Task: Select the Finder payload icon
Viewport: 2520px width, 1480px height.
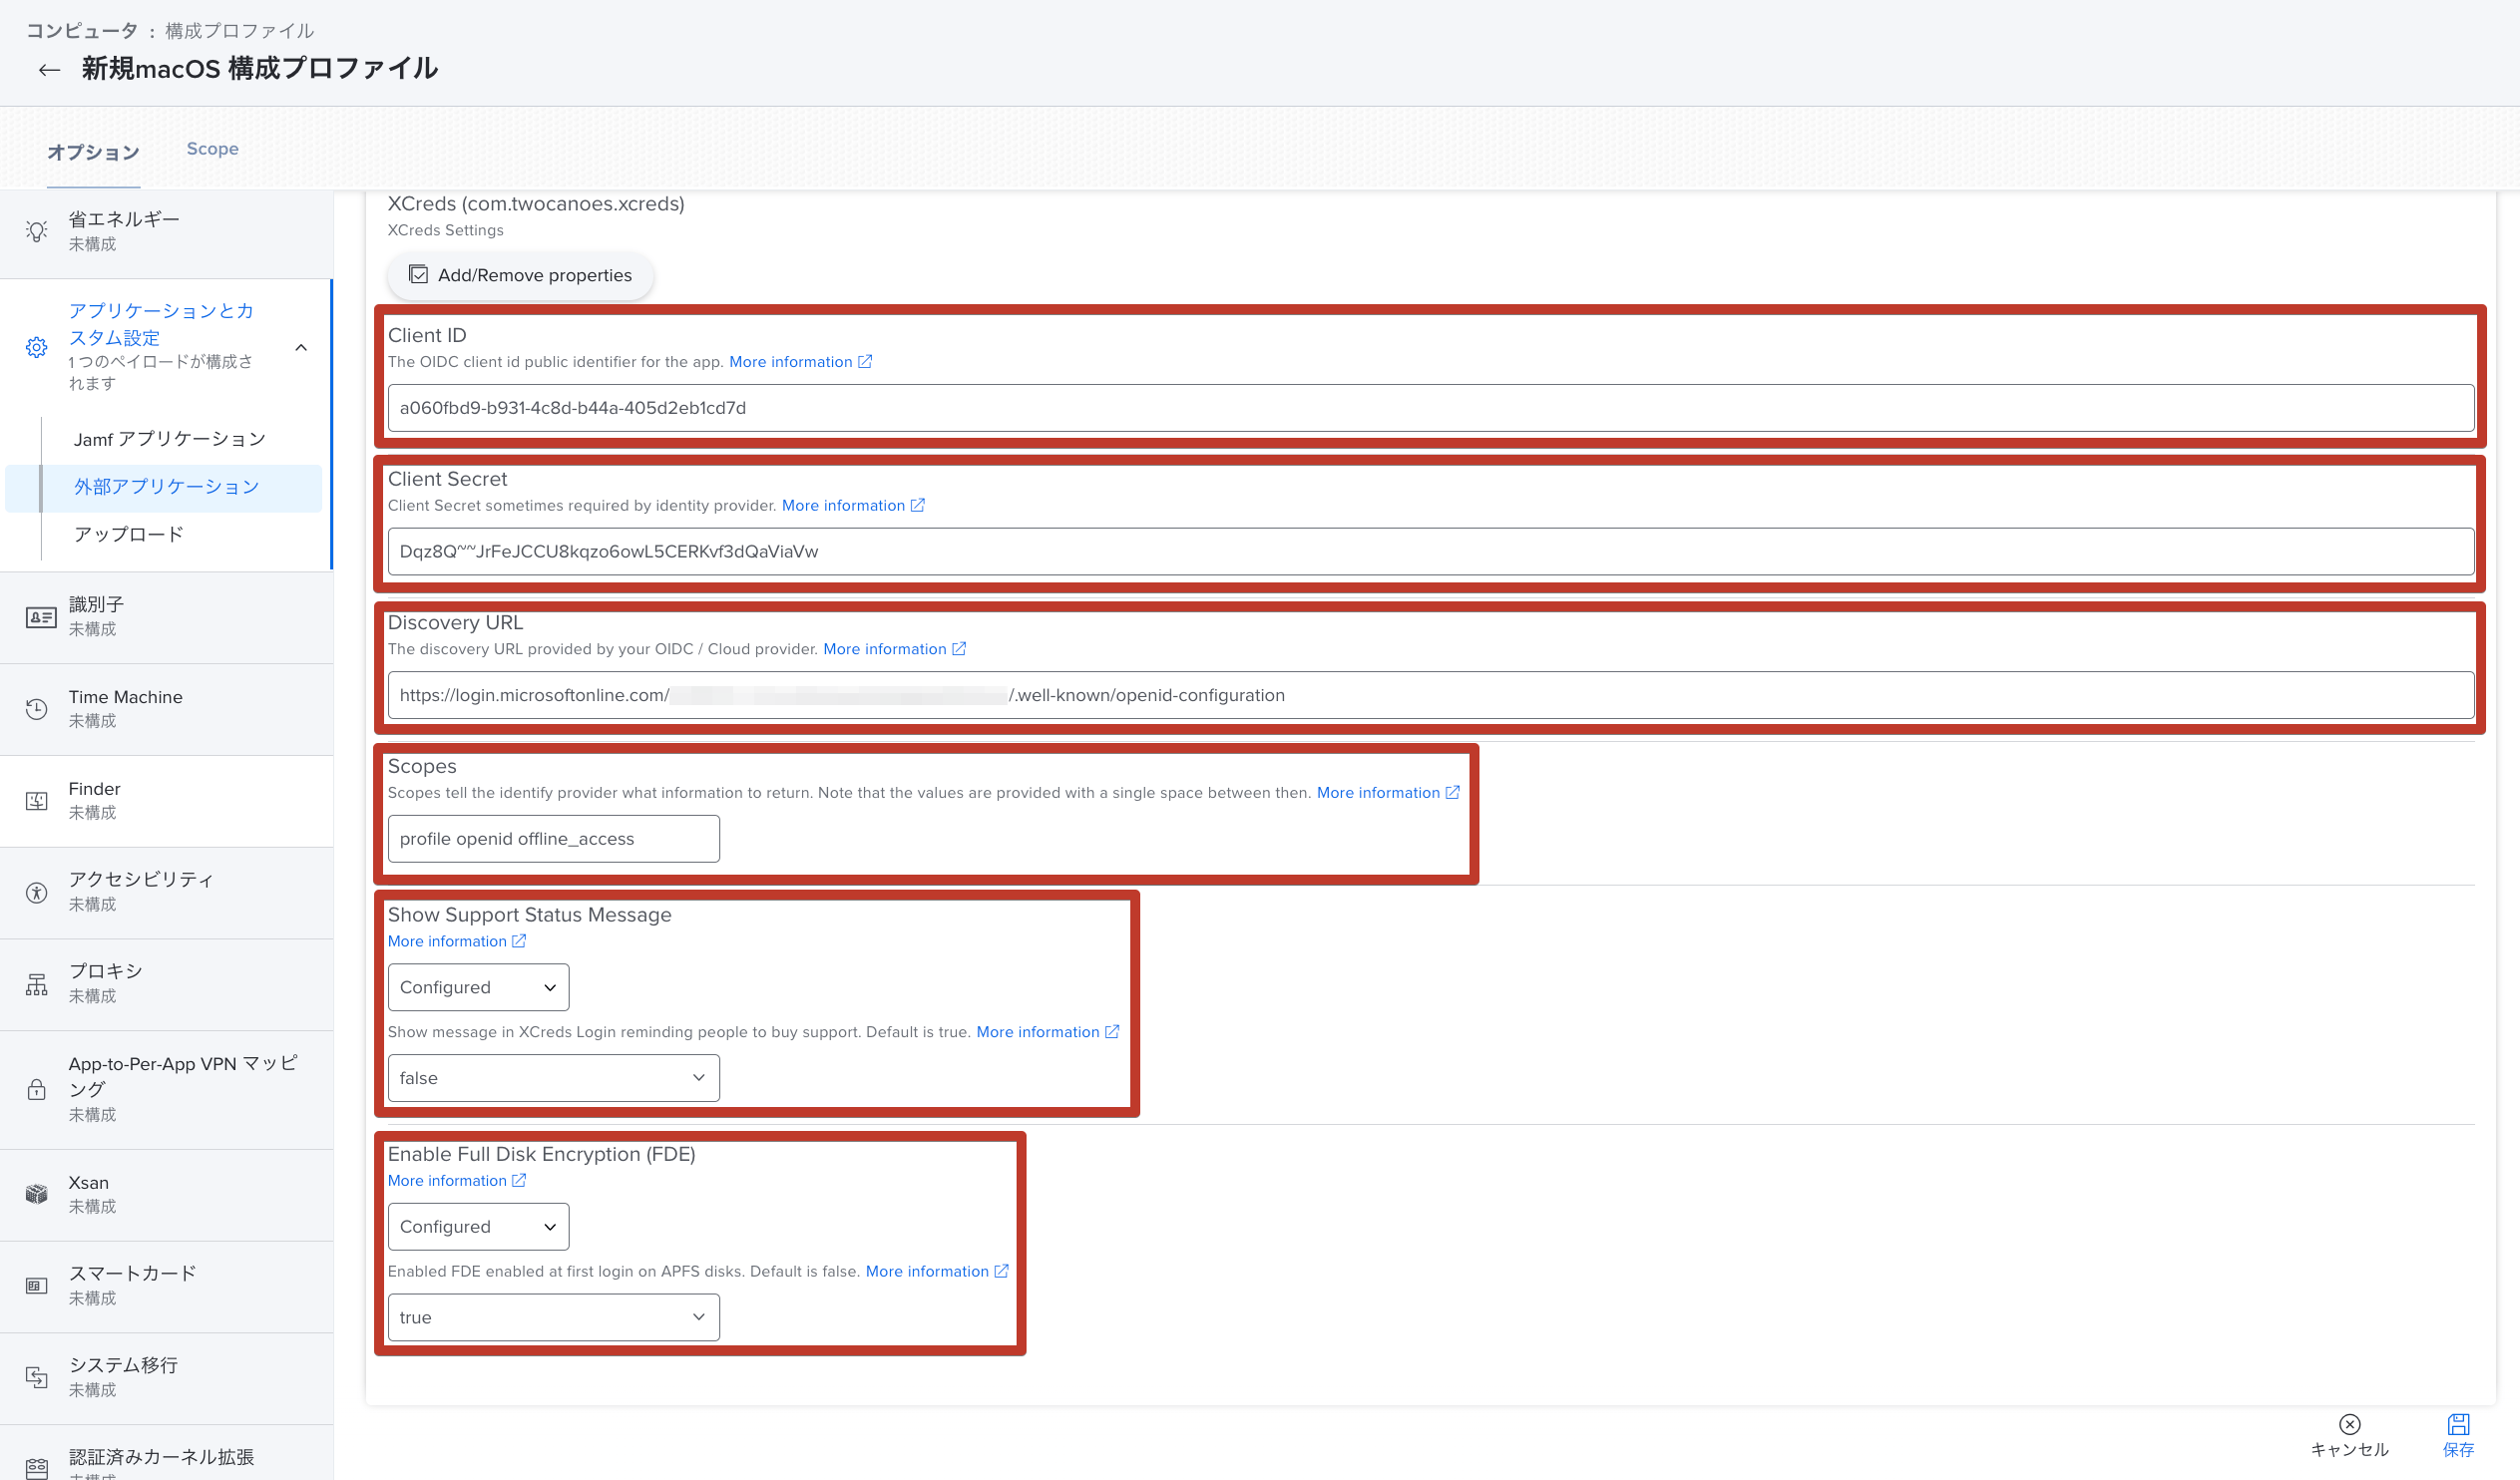Action: (x=37, y=800)
